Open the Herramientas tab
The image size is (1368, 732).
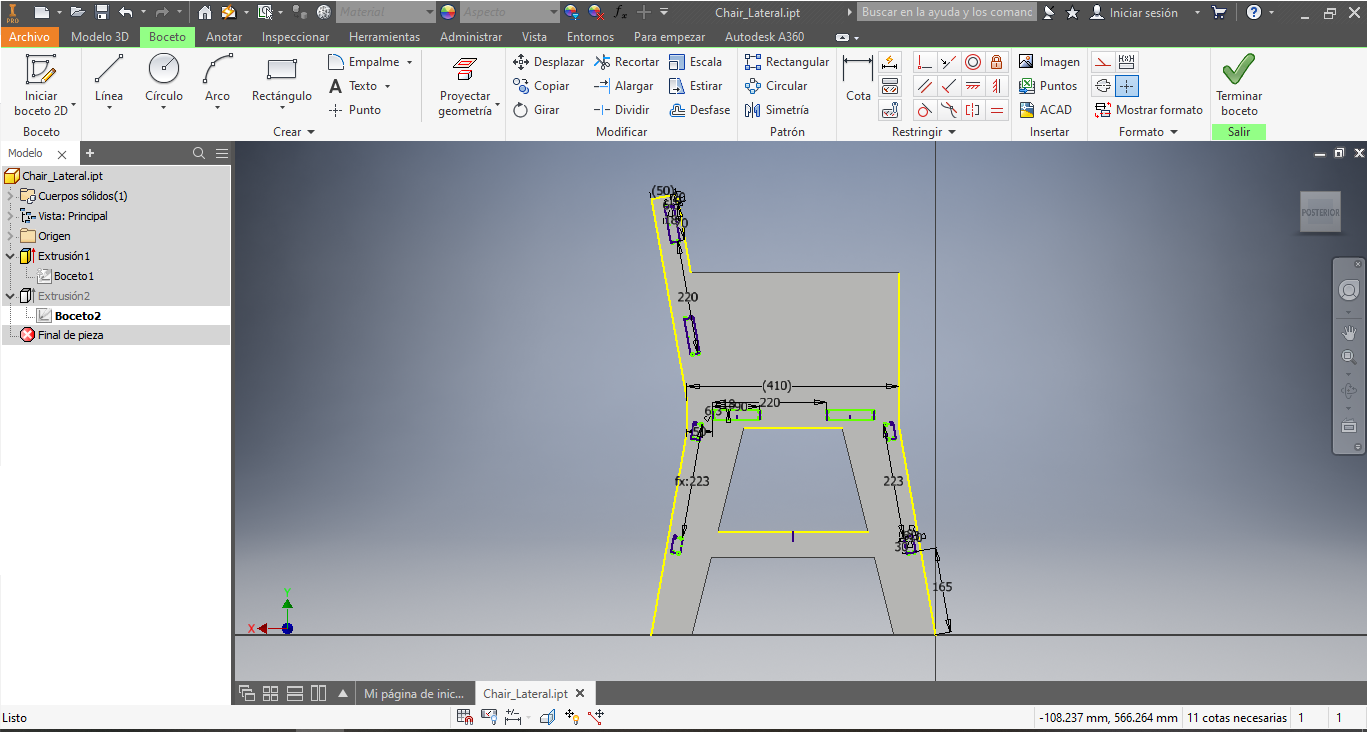pos(384,37)
